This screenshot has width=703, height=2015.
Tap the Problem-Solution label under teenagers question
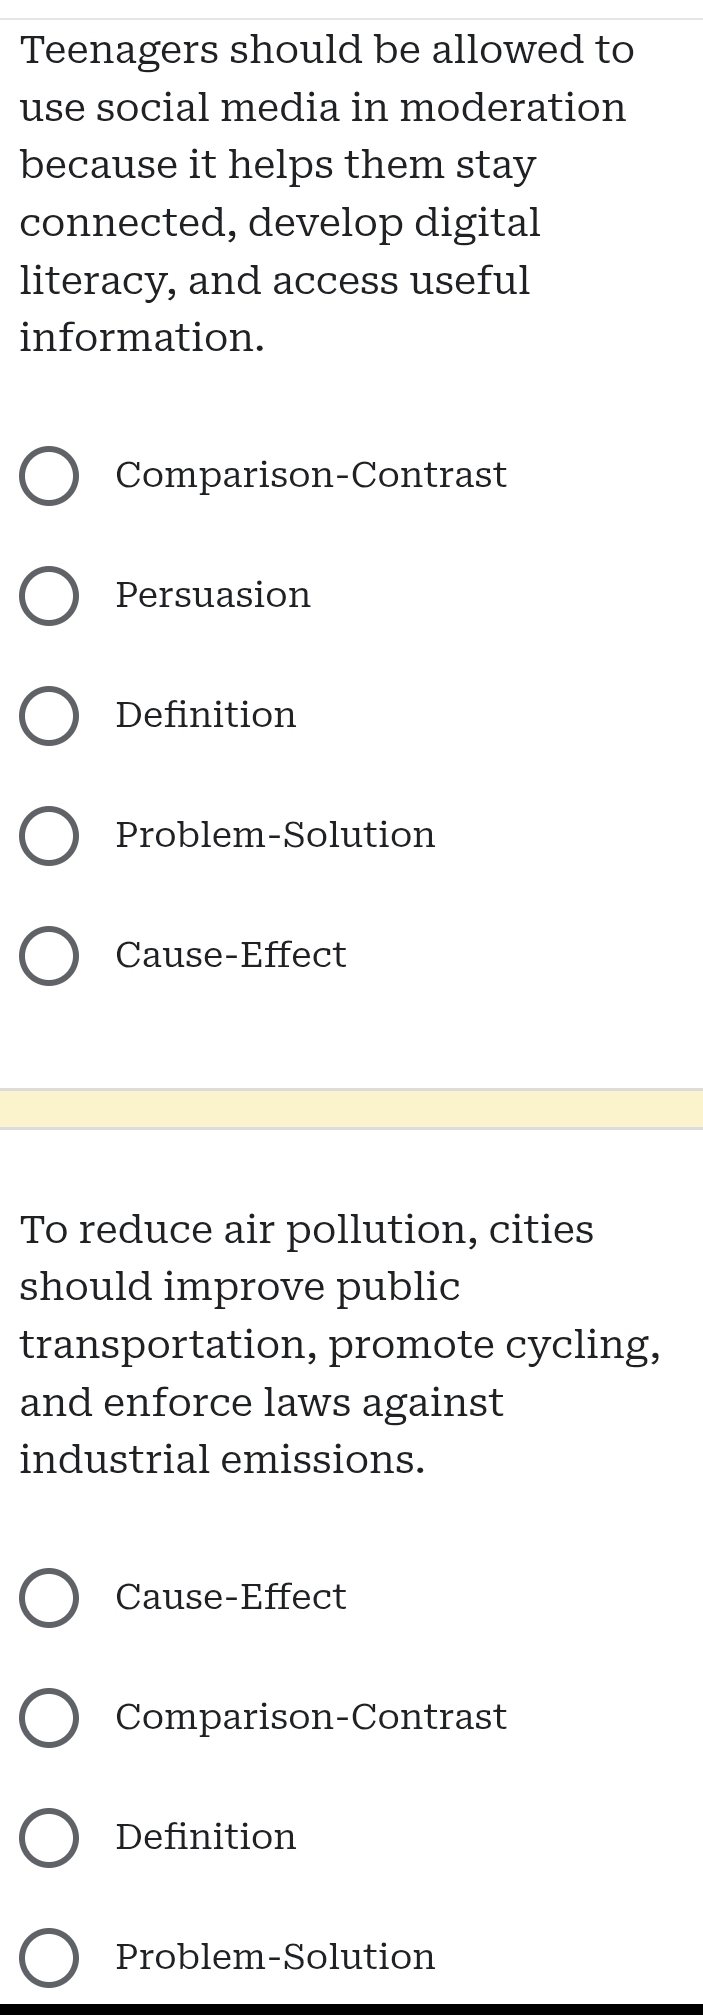(x=275, y=835)
